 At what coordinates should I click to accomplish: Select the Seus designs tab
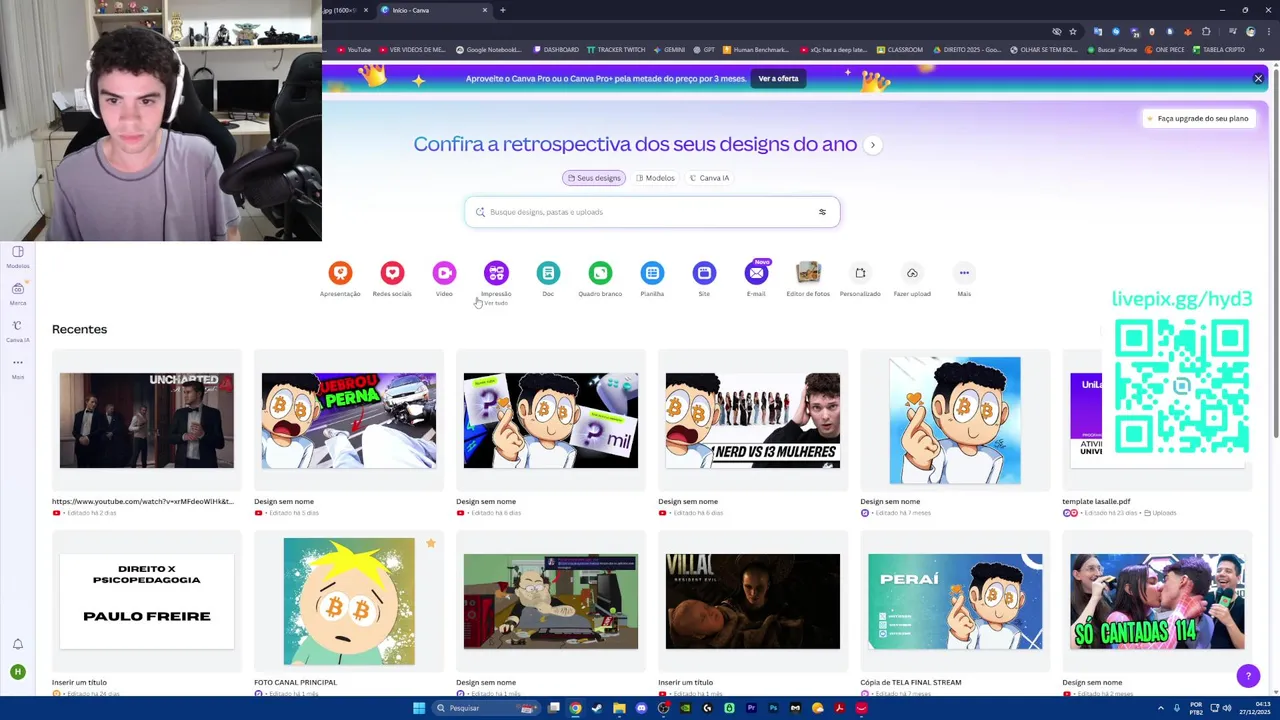click(x=594, y=178)
